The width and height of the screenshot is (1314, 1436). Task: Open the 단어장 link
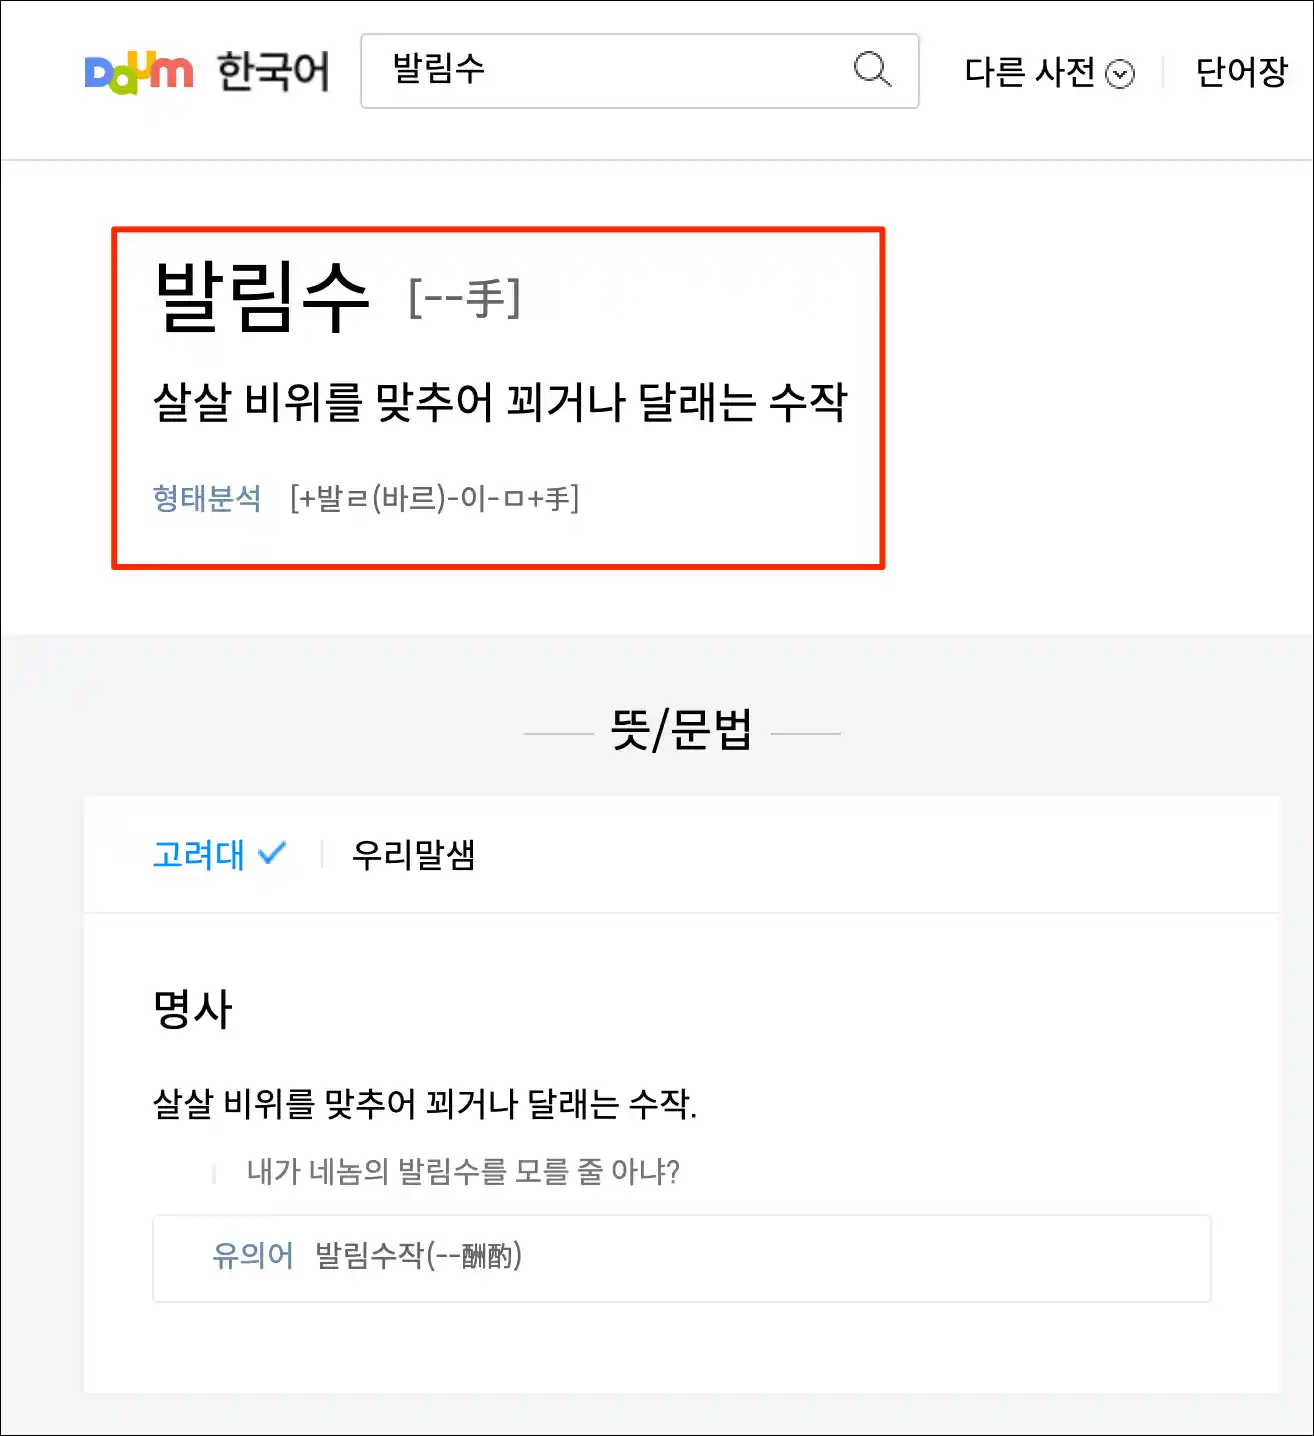pyautogui.click(x=1241, y=72)
